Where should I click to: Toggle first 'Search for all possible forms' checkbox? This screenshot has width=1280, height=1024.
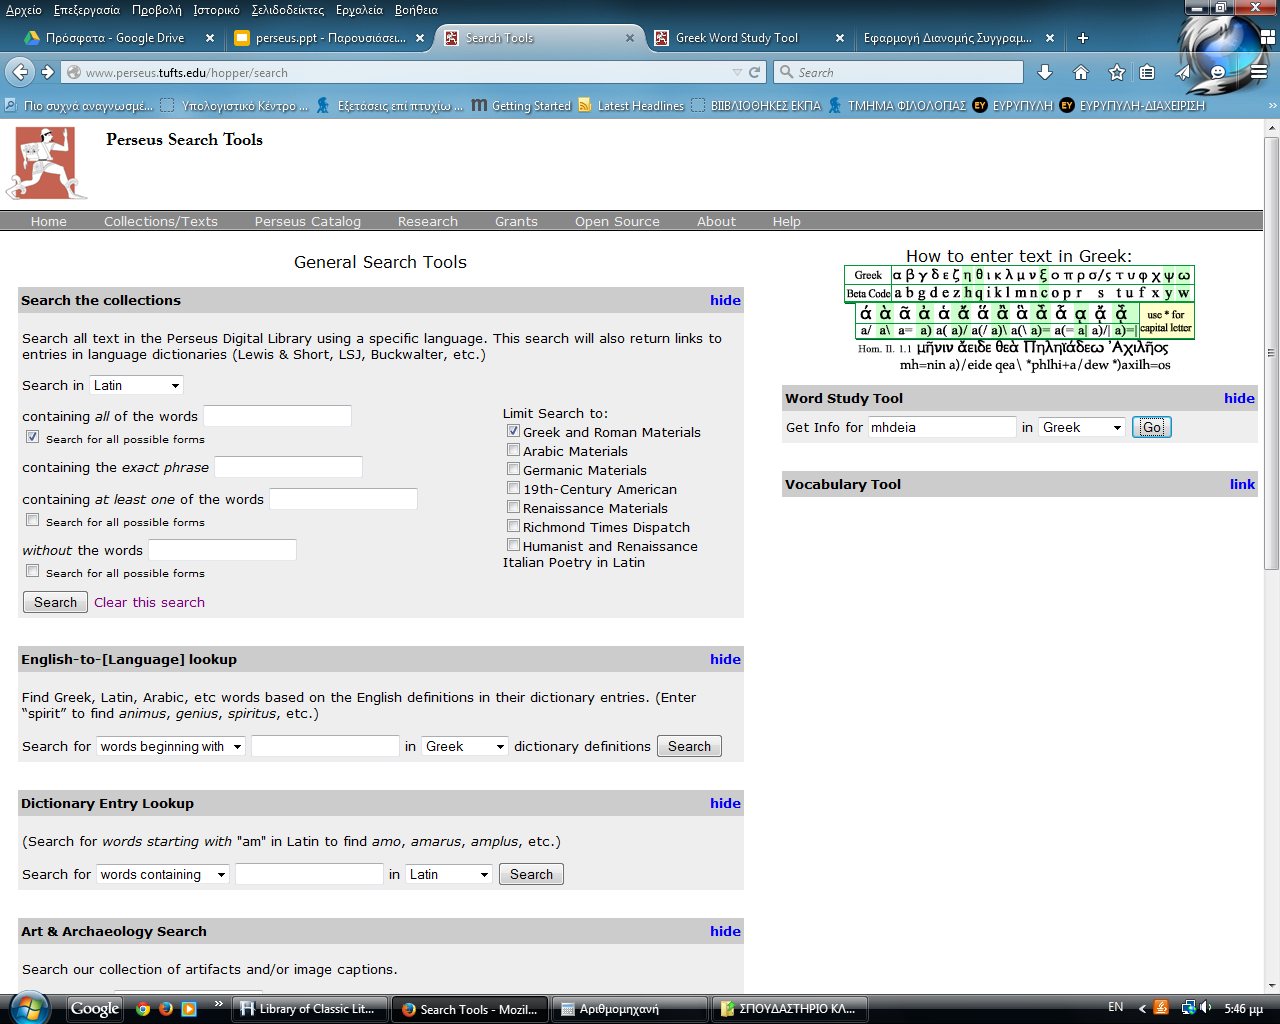[33, 437]
